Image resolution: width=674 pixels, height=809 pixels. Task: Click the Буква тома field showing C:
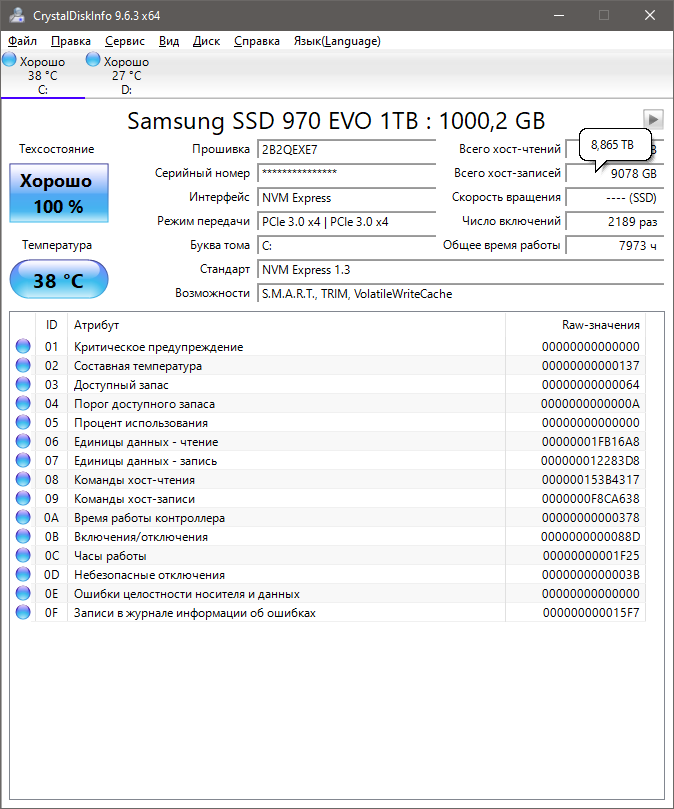point(346,246)
